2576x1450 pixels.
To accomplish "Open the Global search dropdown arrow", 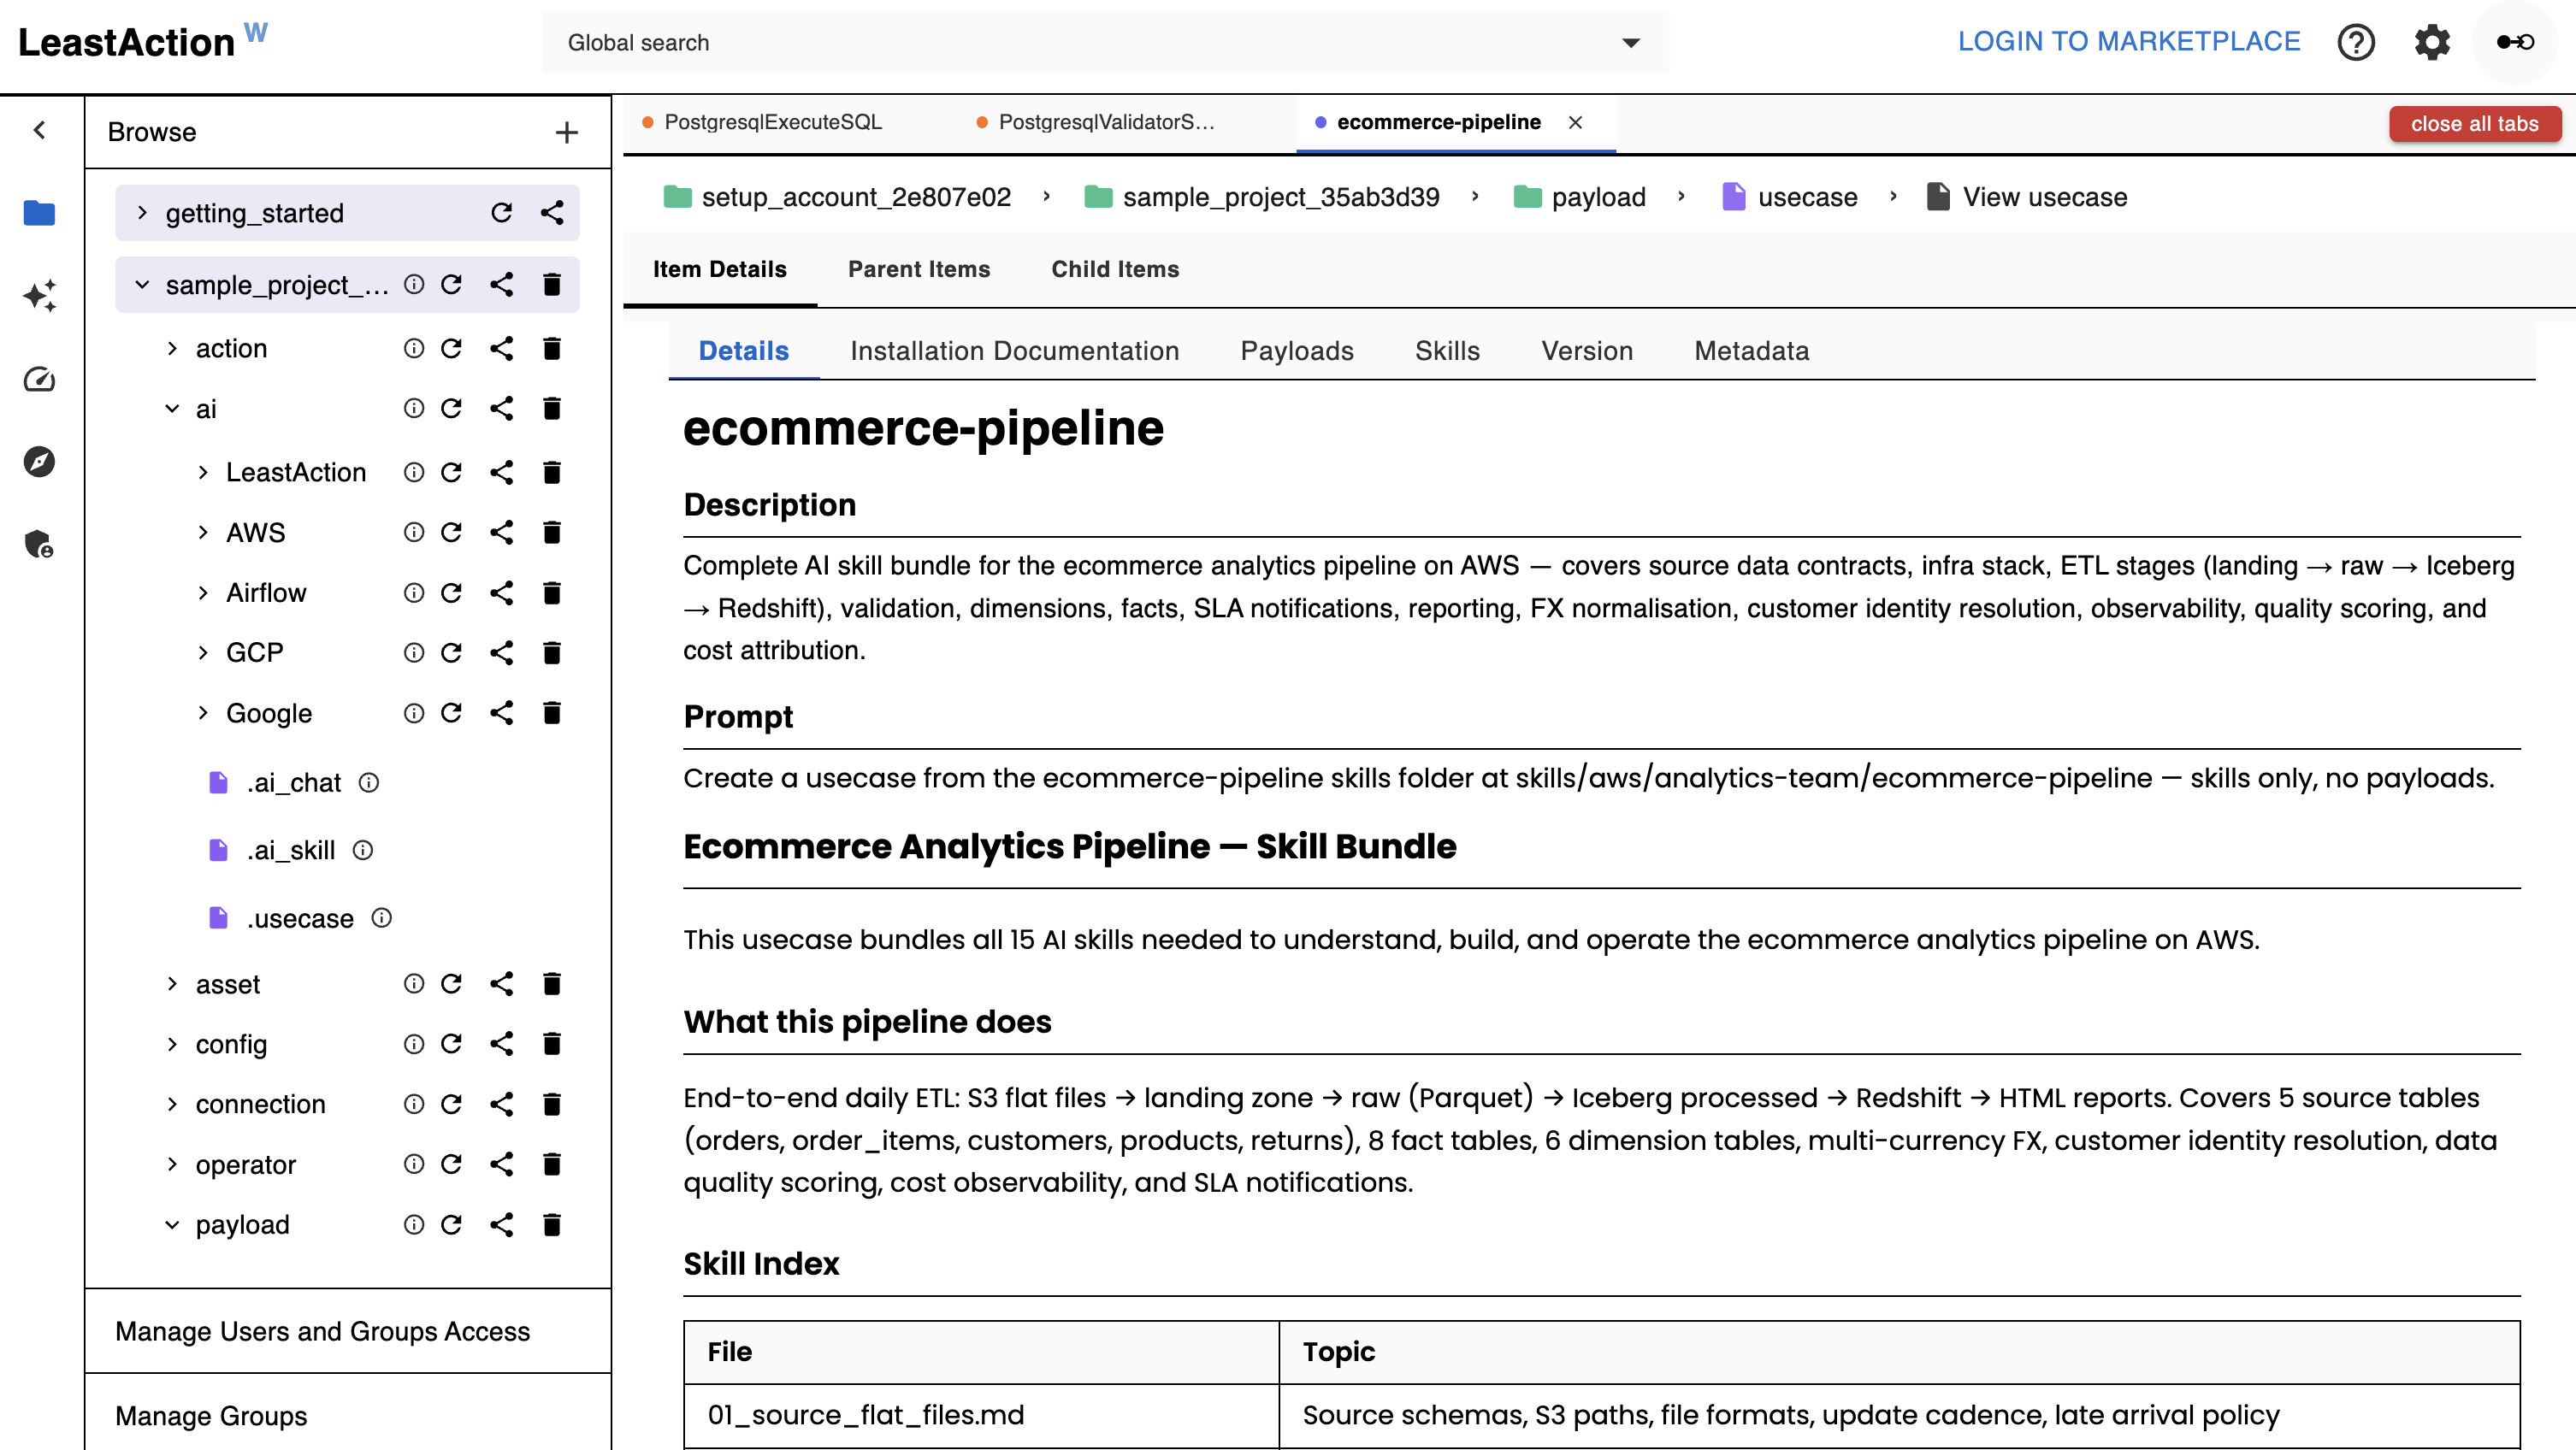I will 1631,43.
